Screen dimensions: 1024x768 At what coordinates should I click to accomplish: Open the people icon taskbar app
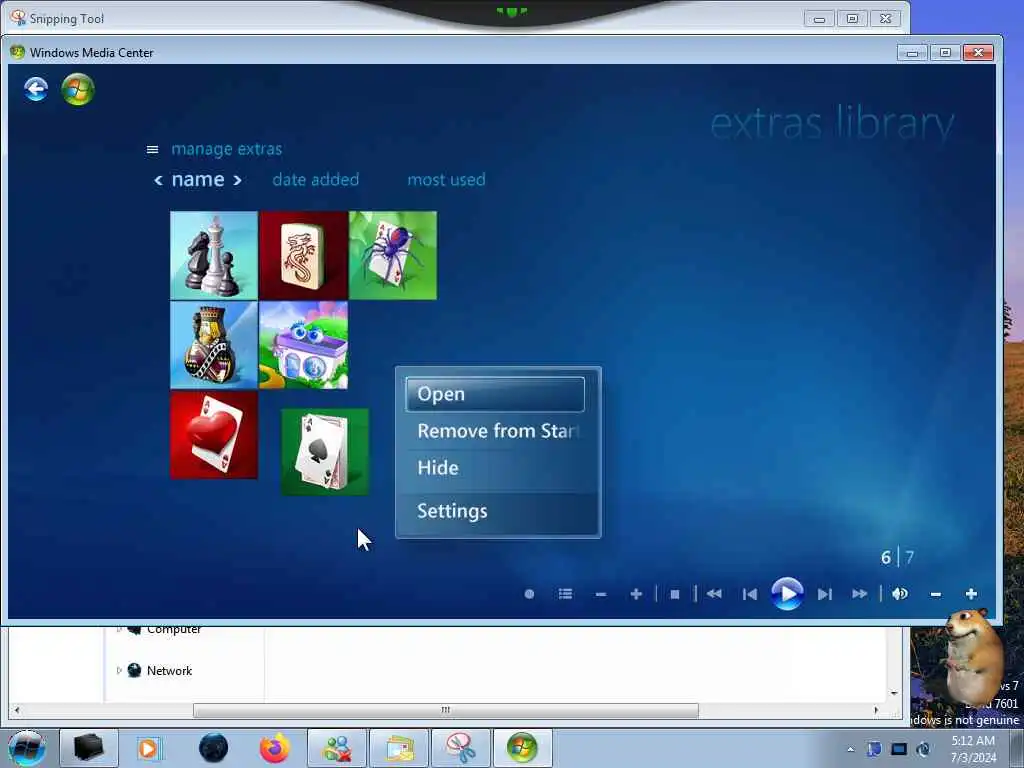(x=337, y=748)
